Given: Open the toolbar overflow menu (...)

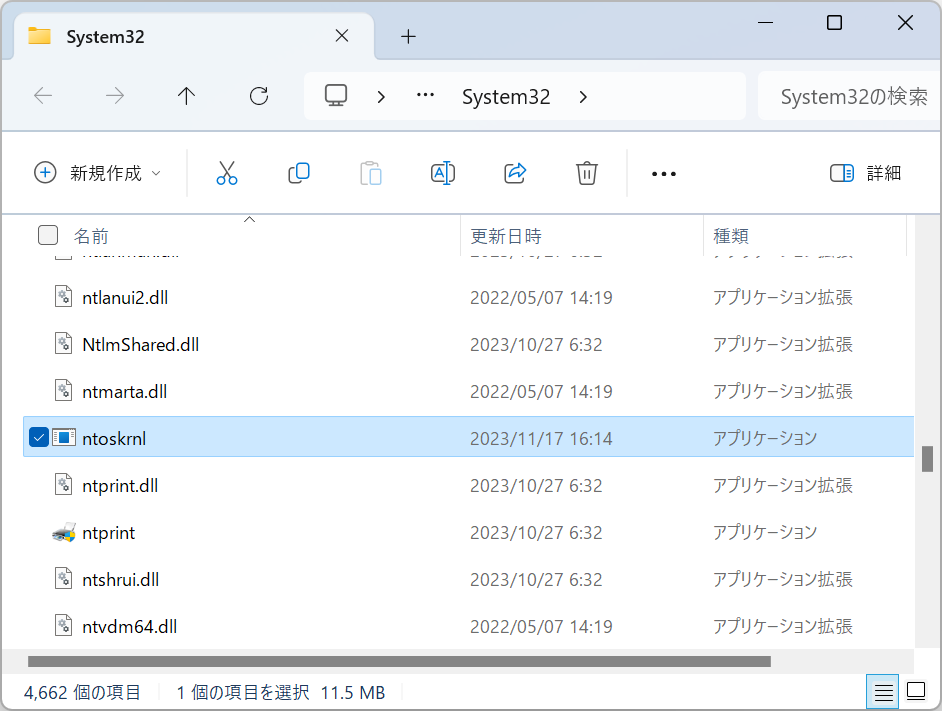Looking at the screenshot, I should point(663,172).
